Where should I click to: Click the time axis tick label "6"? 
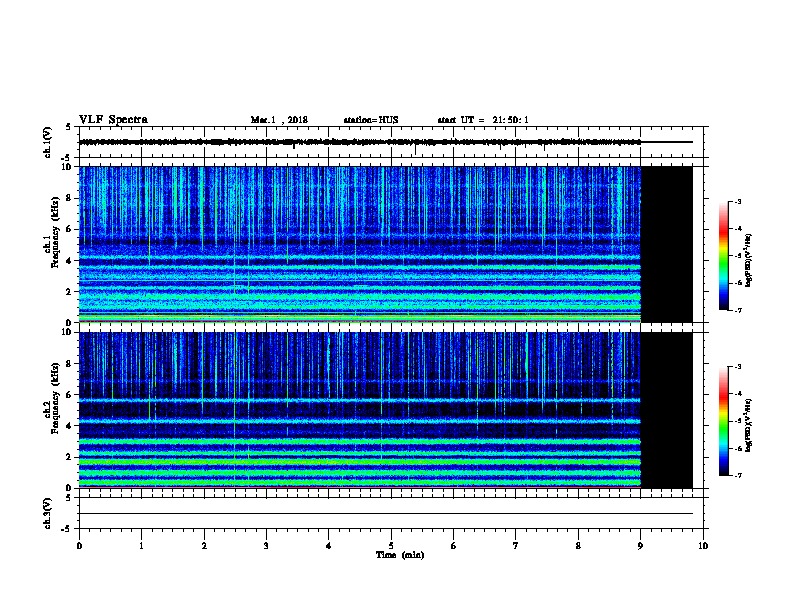[453, 545]
